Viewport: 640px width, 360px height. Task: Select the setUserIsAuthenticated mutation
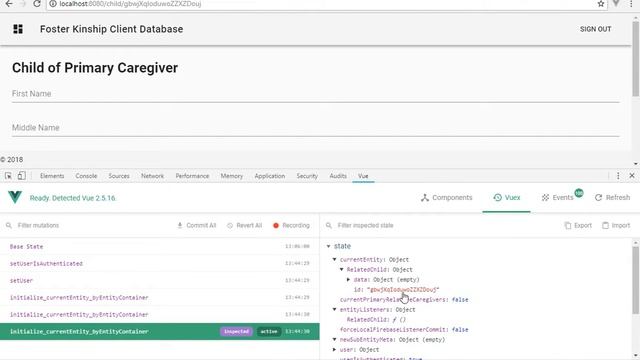(160, 264)
